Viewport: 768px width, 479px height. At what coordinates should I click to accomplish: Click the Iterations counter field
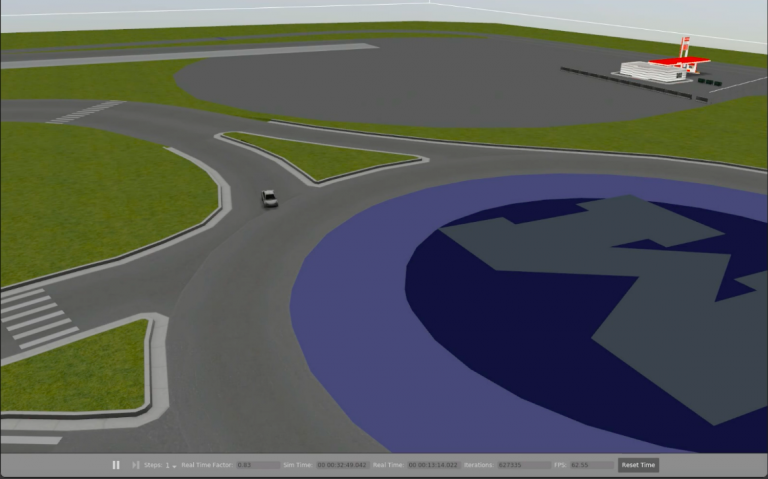point(523,465)
